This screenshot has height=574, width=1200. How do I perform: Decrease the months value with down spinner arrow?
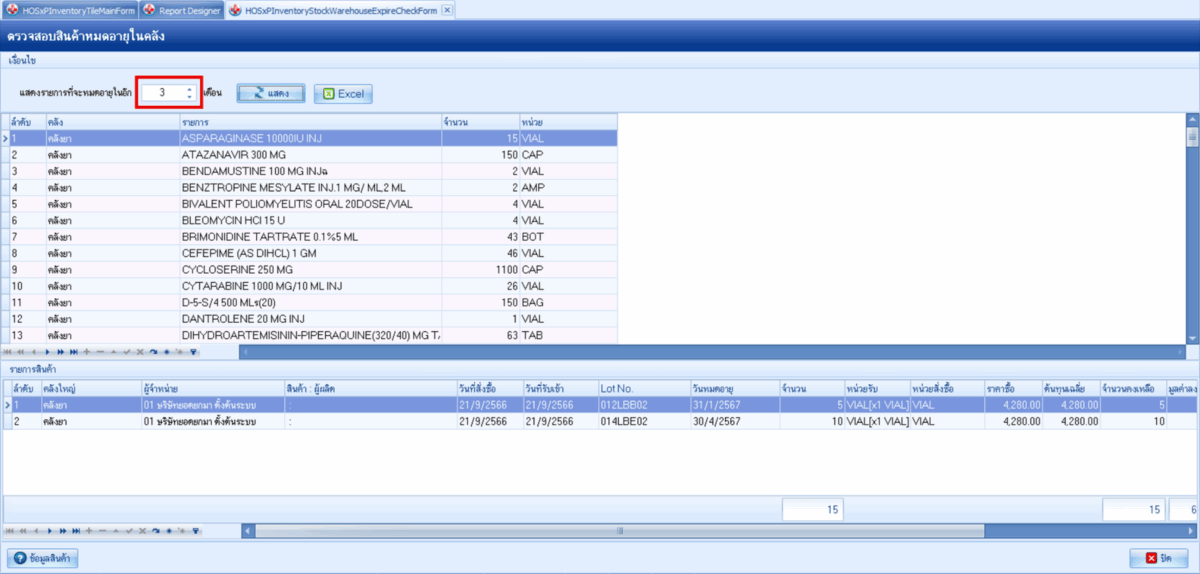point(189,97)
